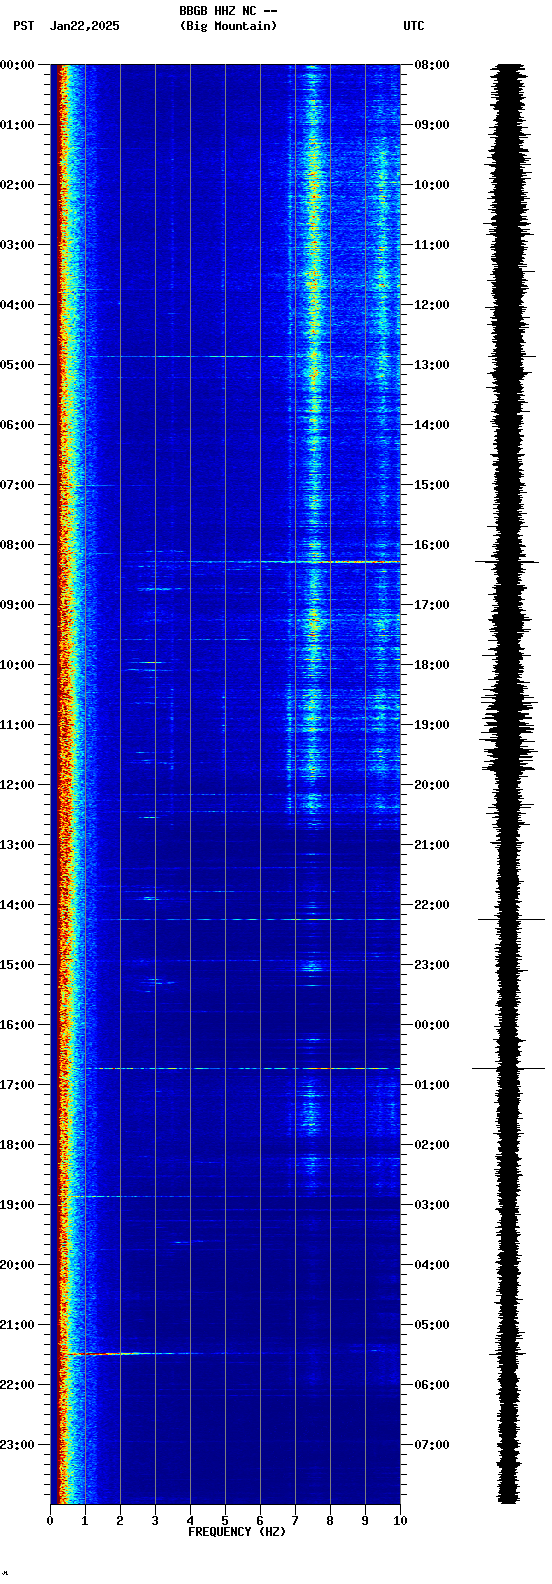Click the PST time label "02:00"

(17, 185)
